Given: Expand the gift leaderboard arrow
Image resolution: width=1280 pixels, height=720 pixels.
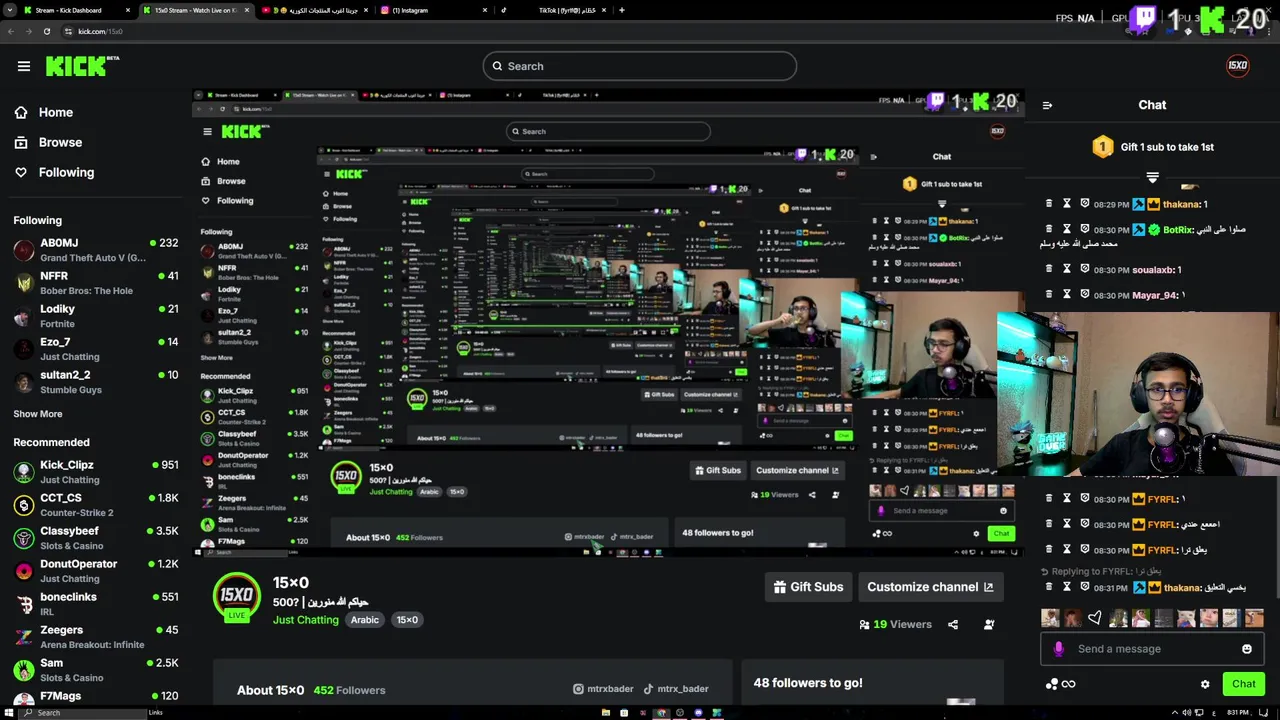Looking at the screenshot, I should coord(1152,177).
